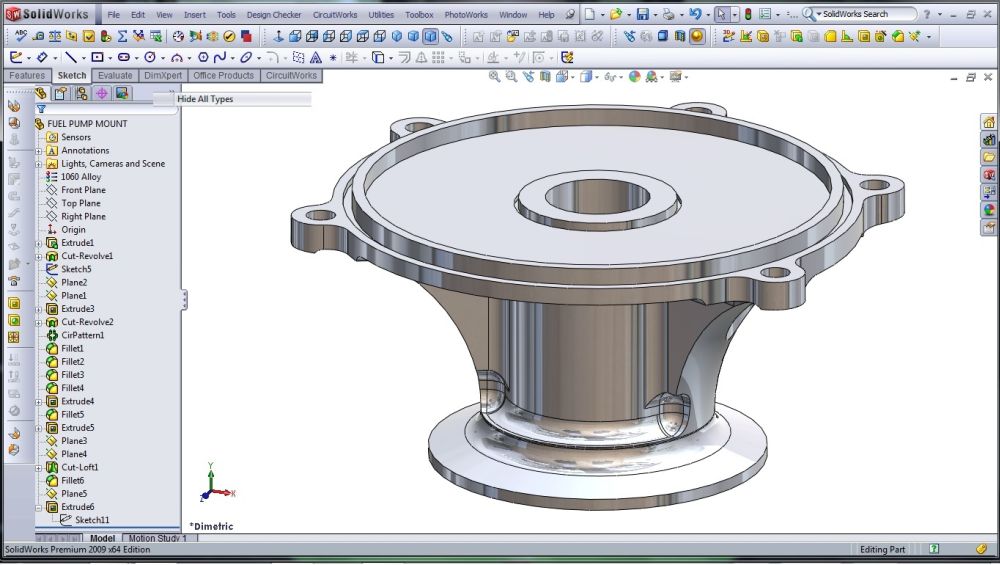Open the Insert menu
Viewport: 1000px width, 565px height.
click(195, 14)
